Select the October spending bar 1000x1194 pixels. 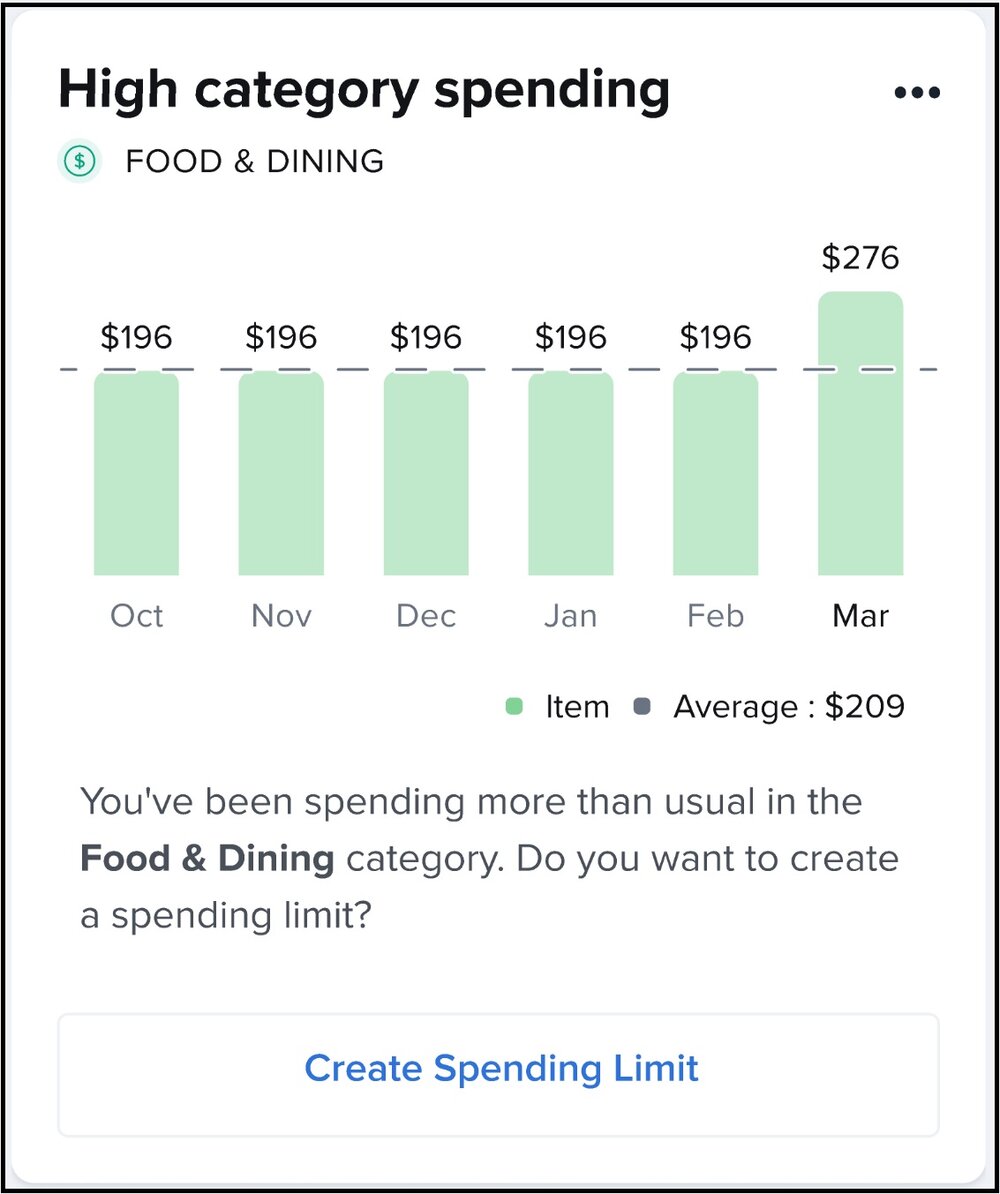(136, 473)
